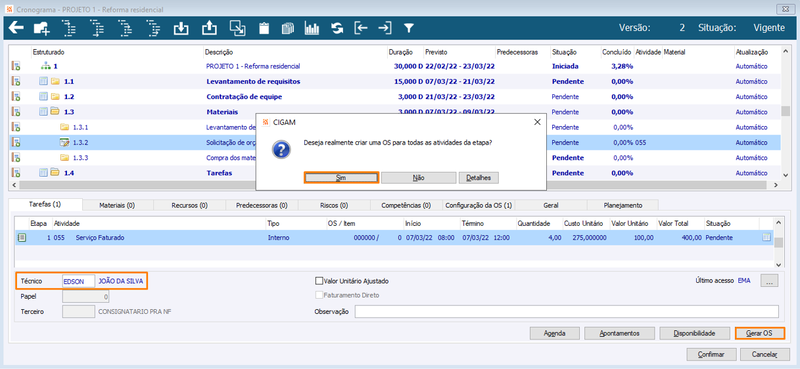Click the folder icon of stage 1.1

click(55, 81)
